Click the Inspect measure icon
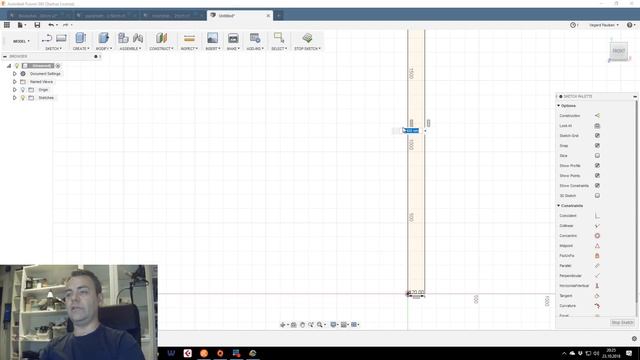 click(189, 38)
